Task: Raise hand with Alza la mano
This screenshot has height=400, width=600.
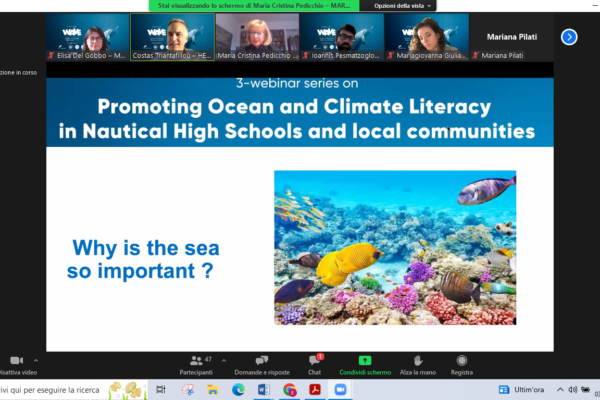Action: 416,363
